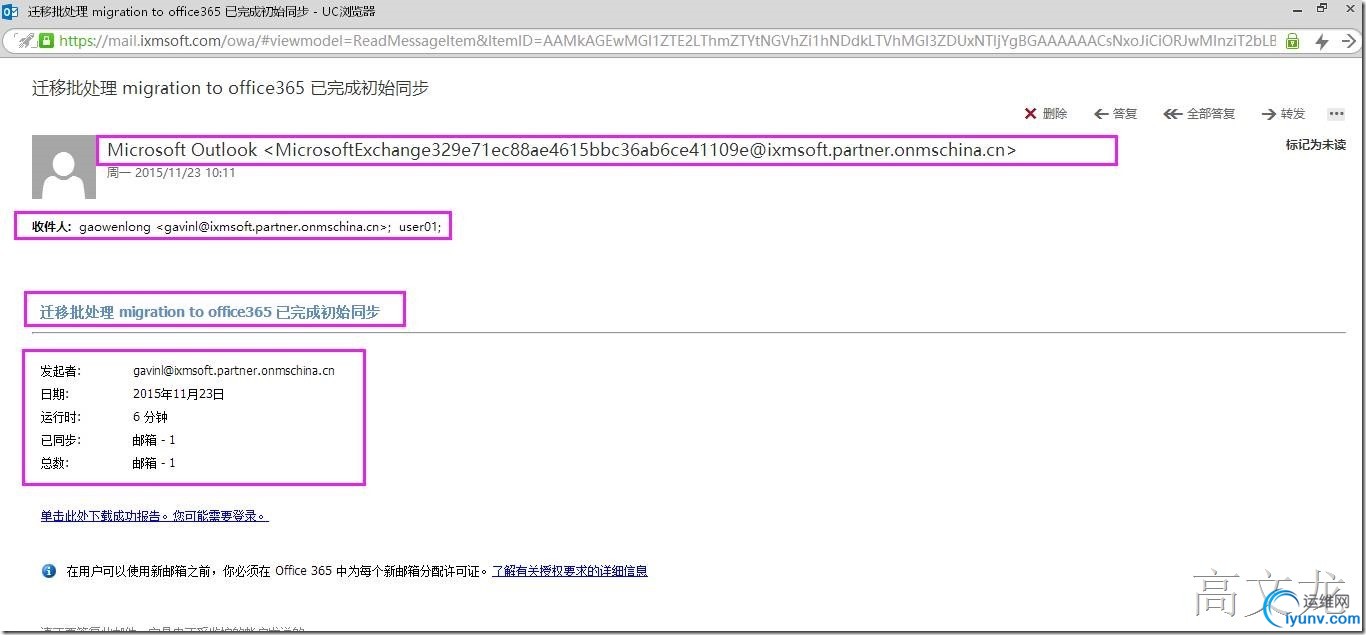Click the sender's avatar placeholder picture
This screenshot has width=1366, height=635.
64,166
